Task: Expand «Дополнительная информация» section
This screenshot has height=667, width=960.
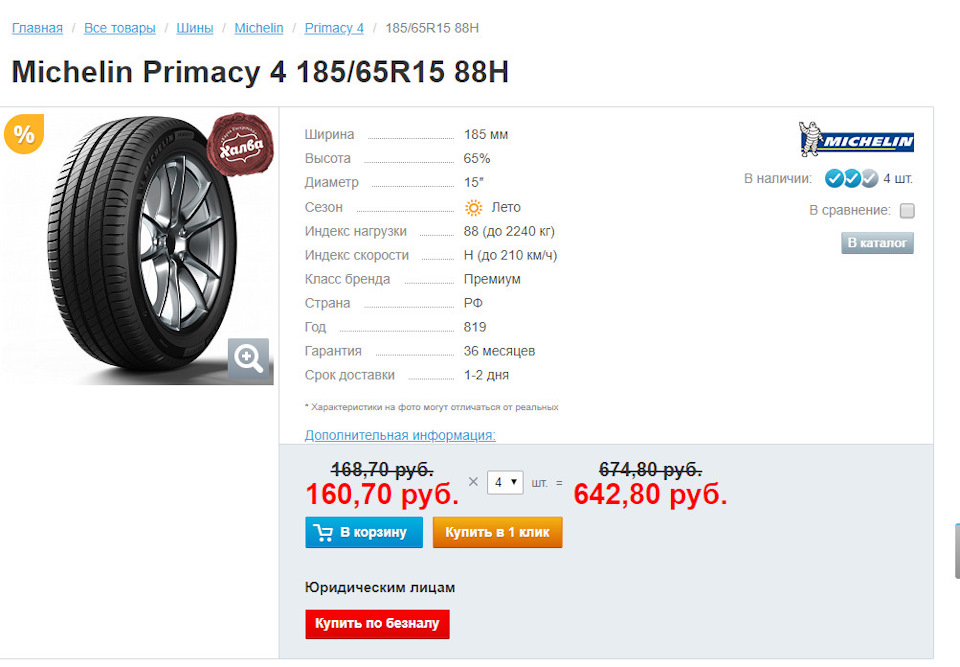Action: (400, 435)
